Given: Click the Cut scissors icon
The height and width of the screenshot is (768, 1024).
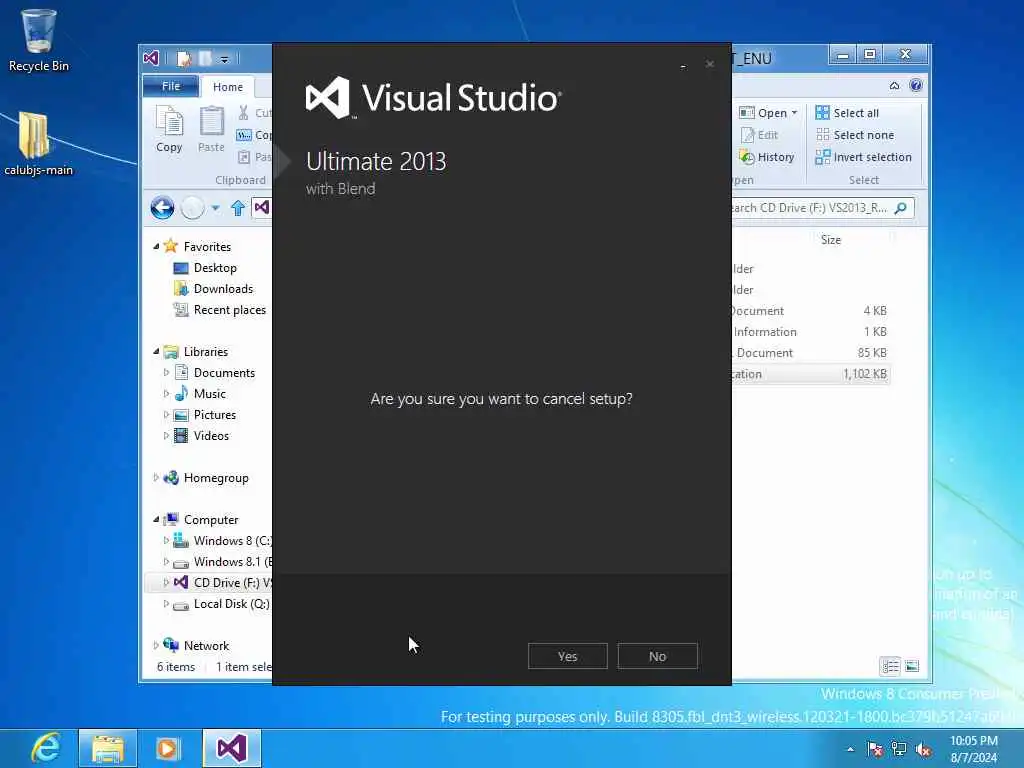Looking at the screenshot, I should click(x=244, y=113).
